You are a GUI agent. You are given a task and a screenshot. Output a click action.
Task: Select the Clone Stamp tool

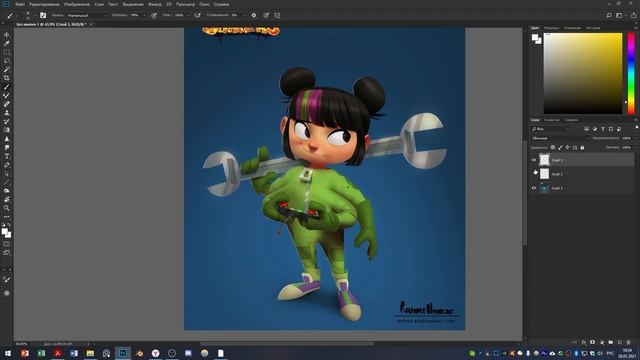(x=7, y=113)
